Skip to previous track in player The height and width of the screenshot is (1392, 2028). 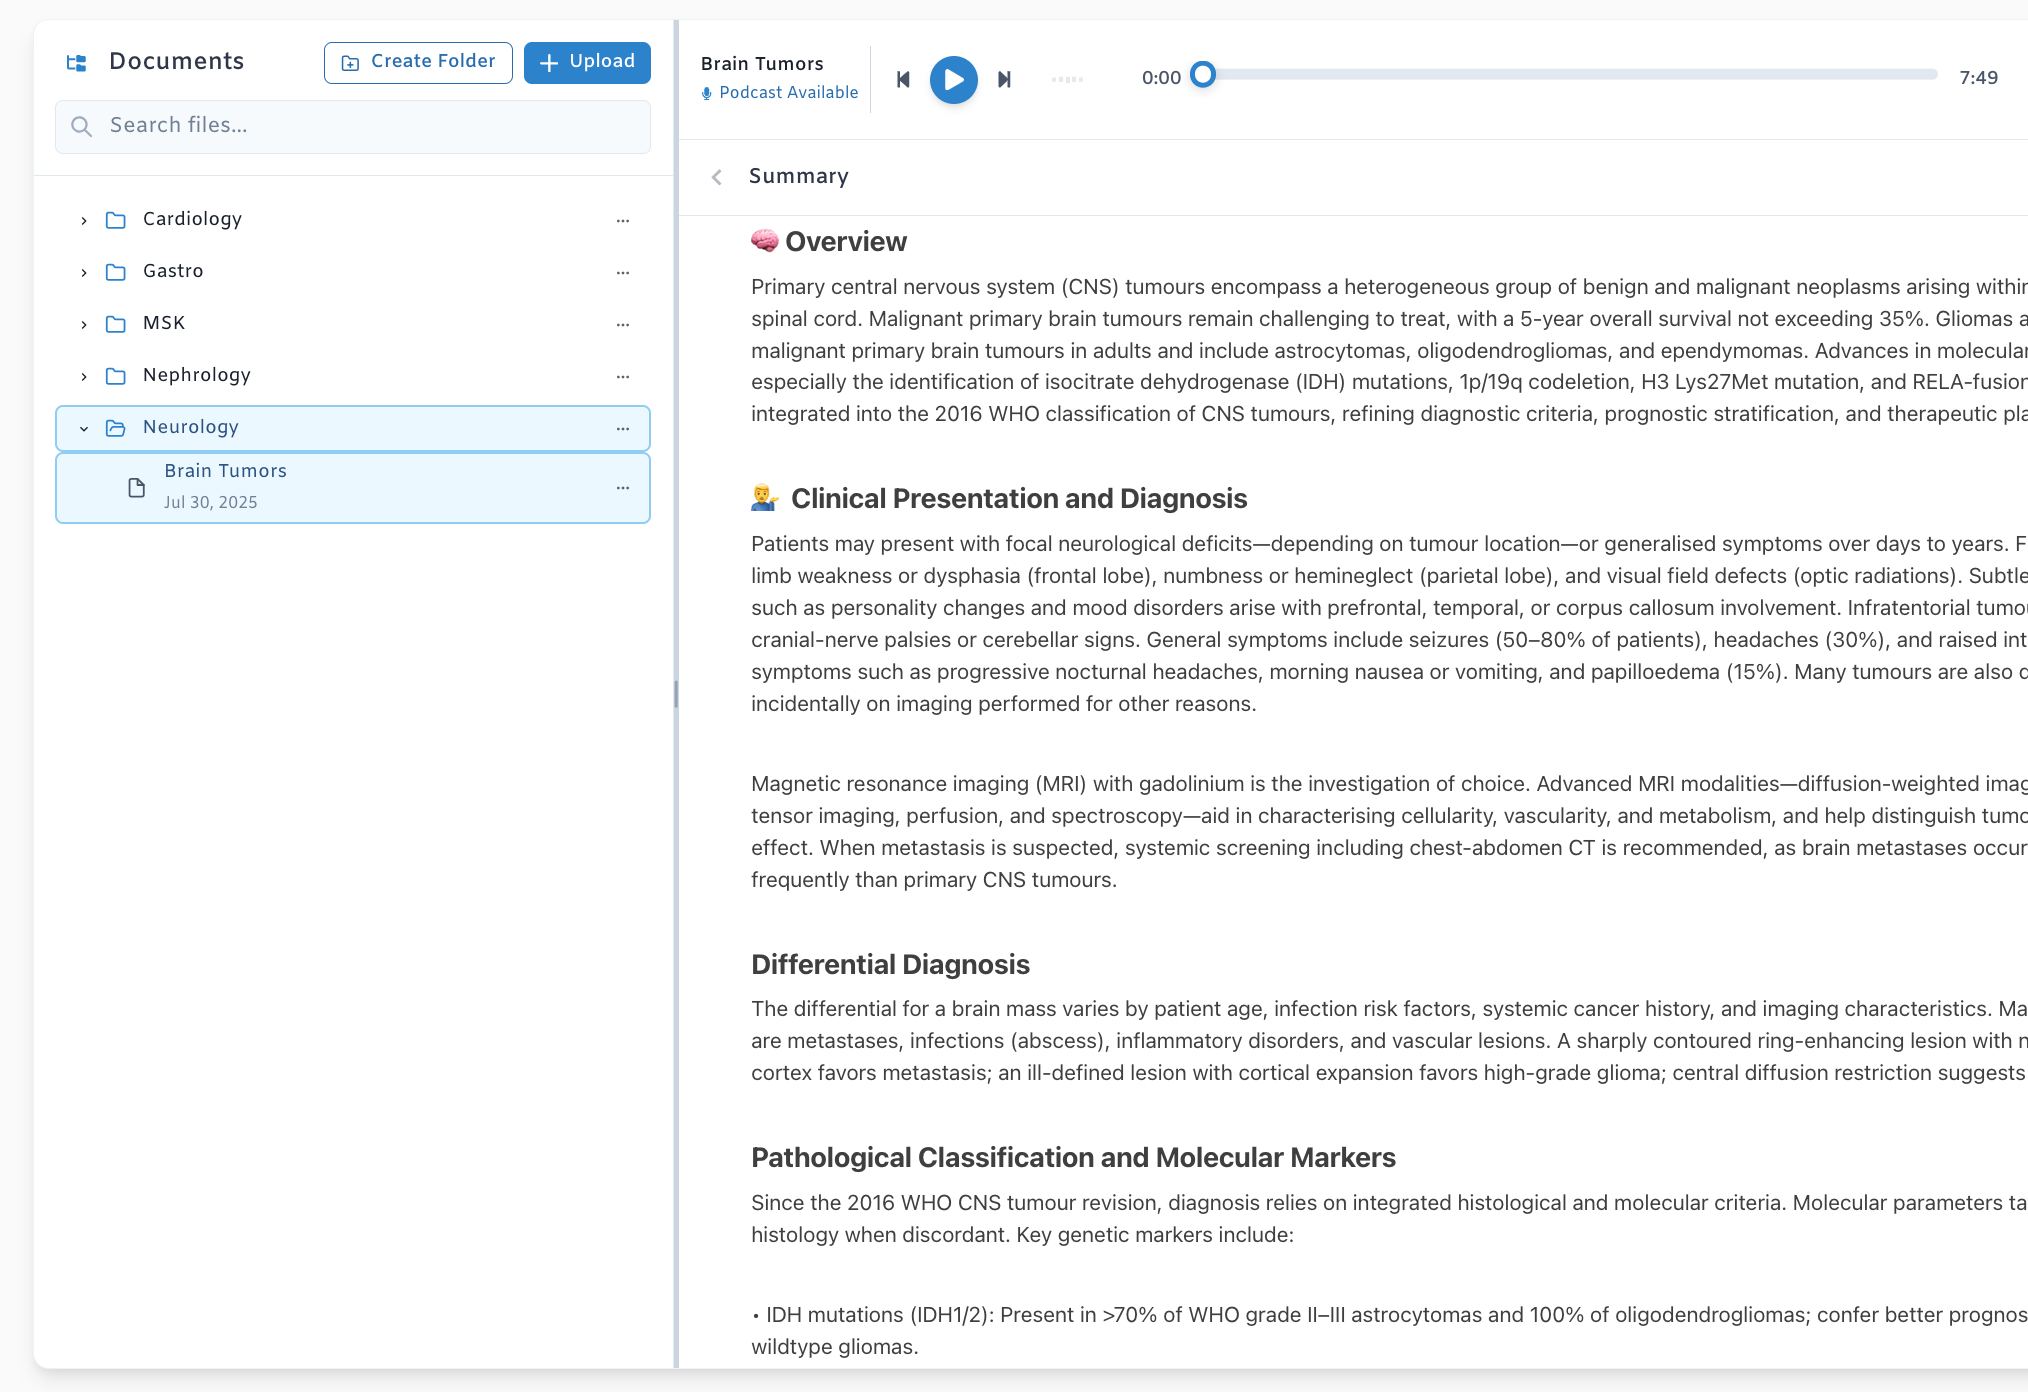903,79
